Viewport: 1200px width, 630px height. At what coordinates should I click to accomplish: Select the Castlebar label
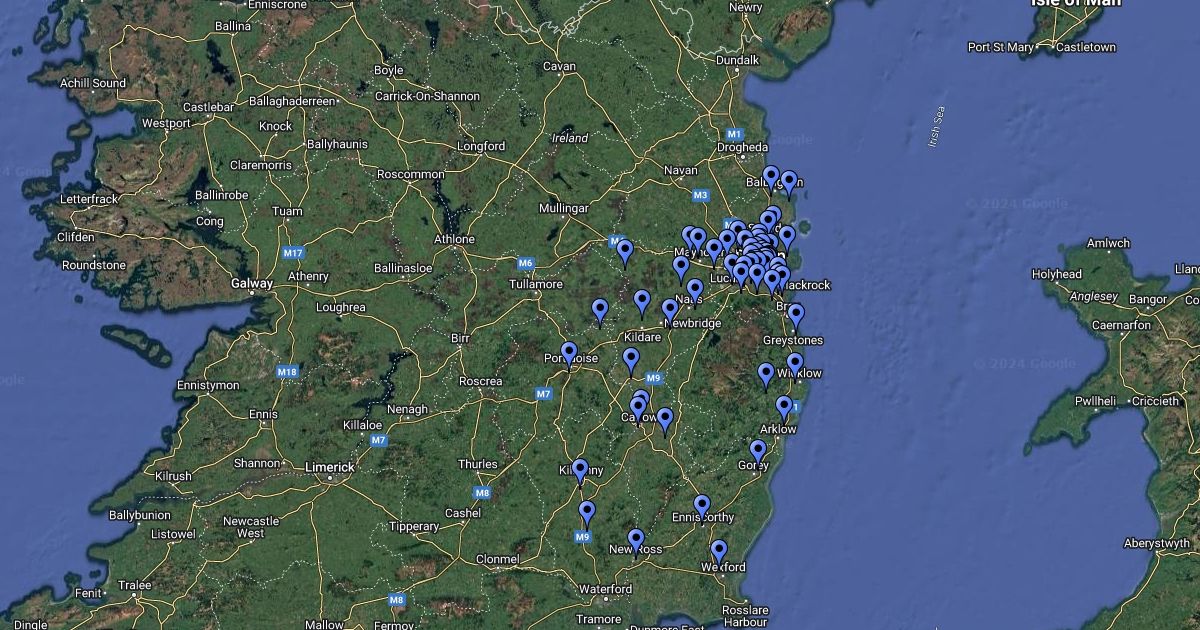(208, 107)
